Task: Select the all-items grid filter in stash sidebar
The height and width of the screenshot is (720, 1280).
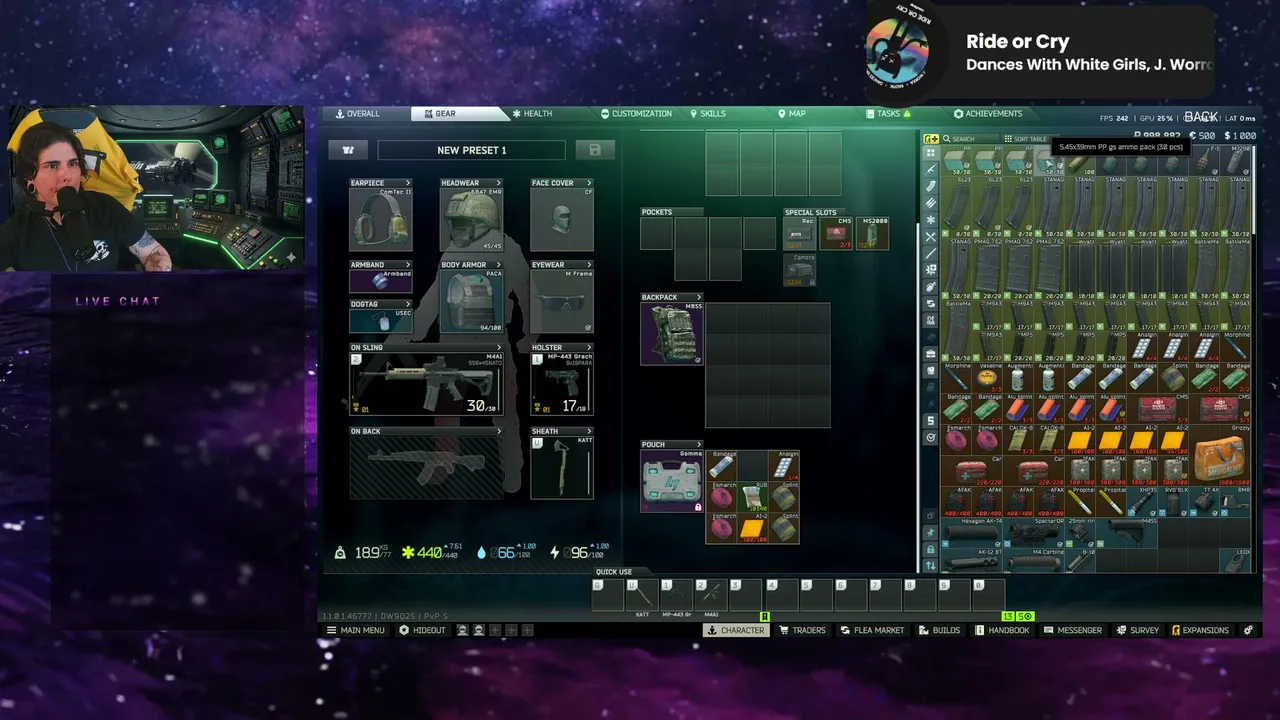Action: click(931, 154)
